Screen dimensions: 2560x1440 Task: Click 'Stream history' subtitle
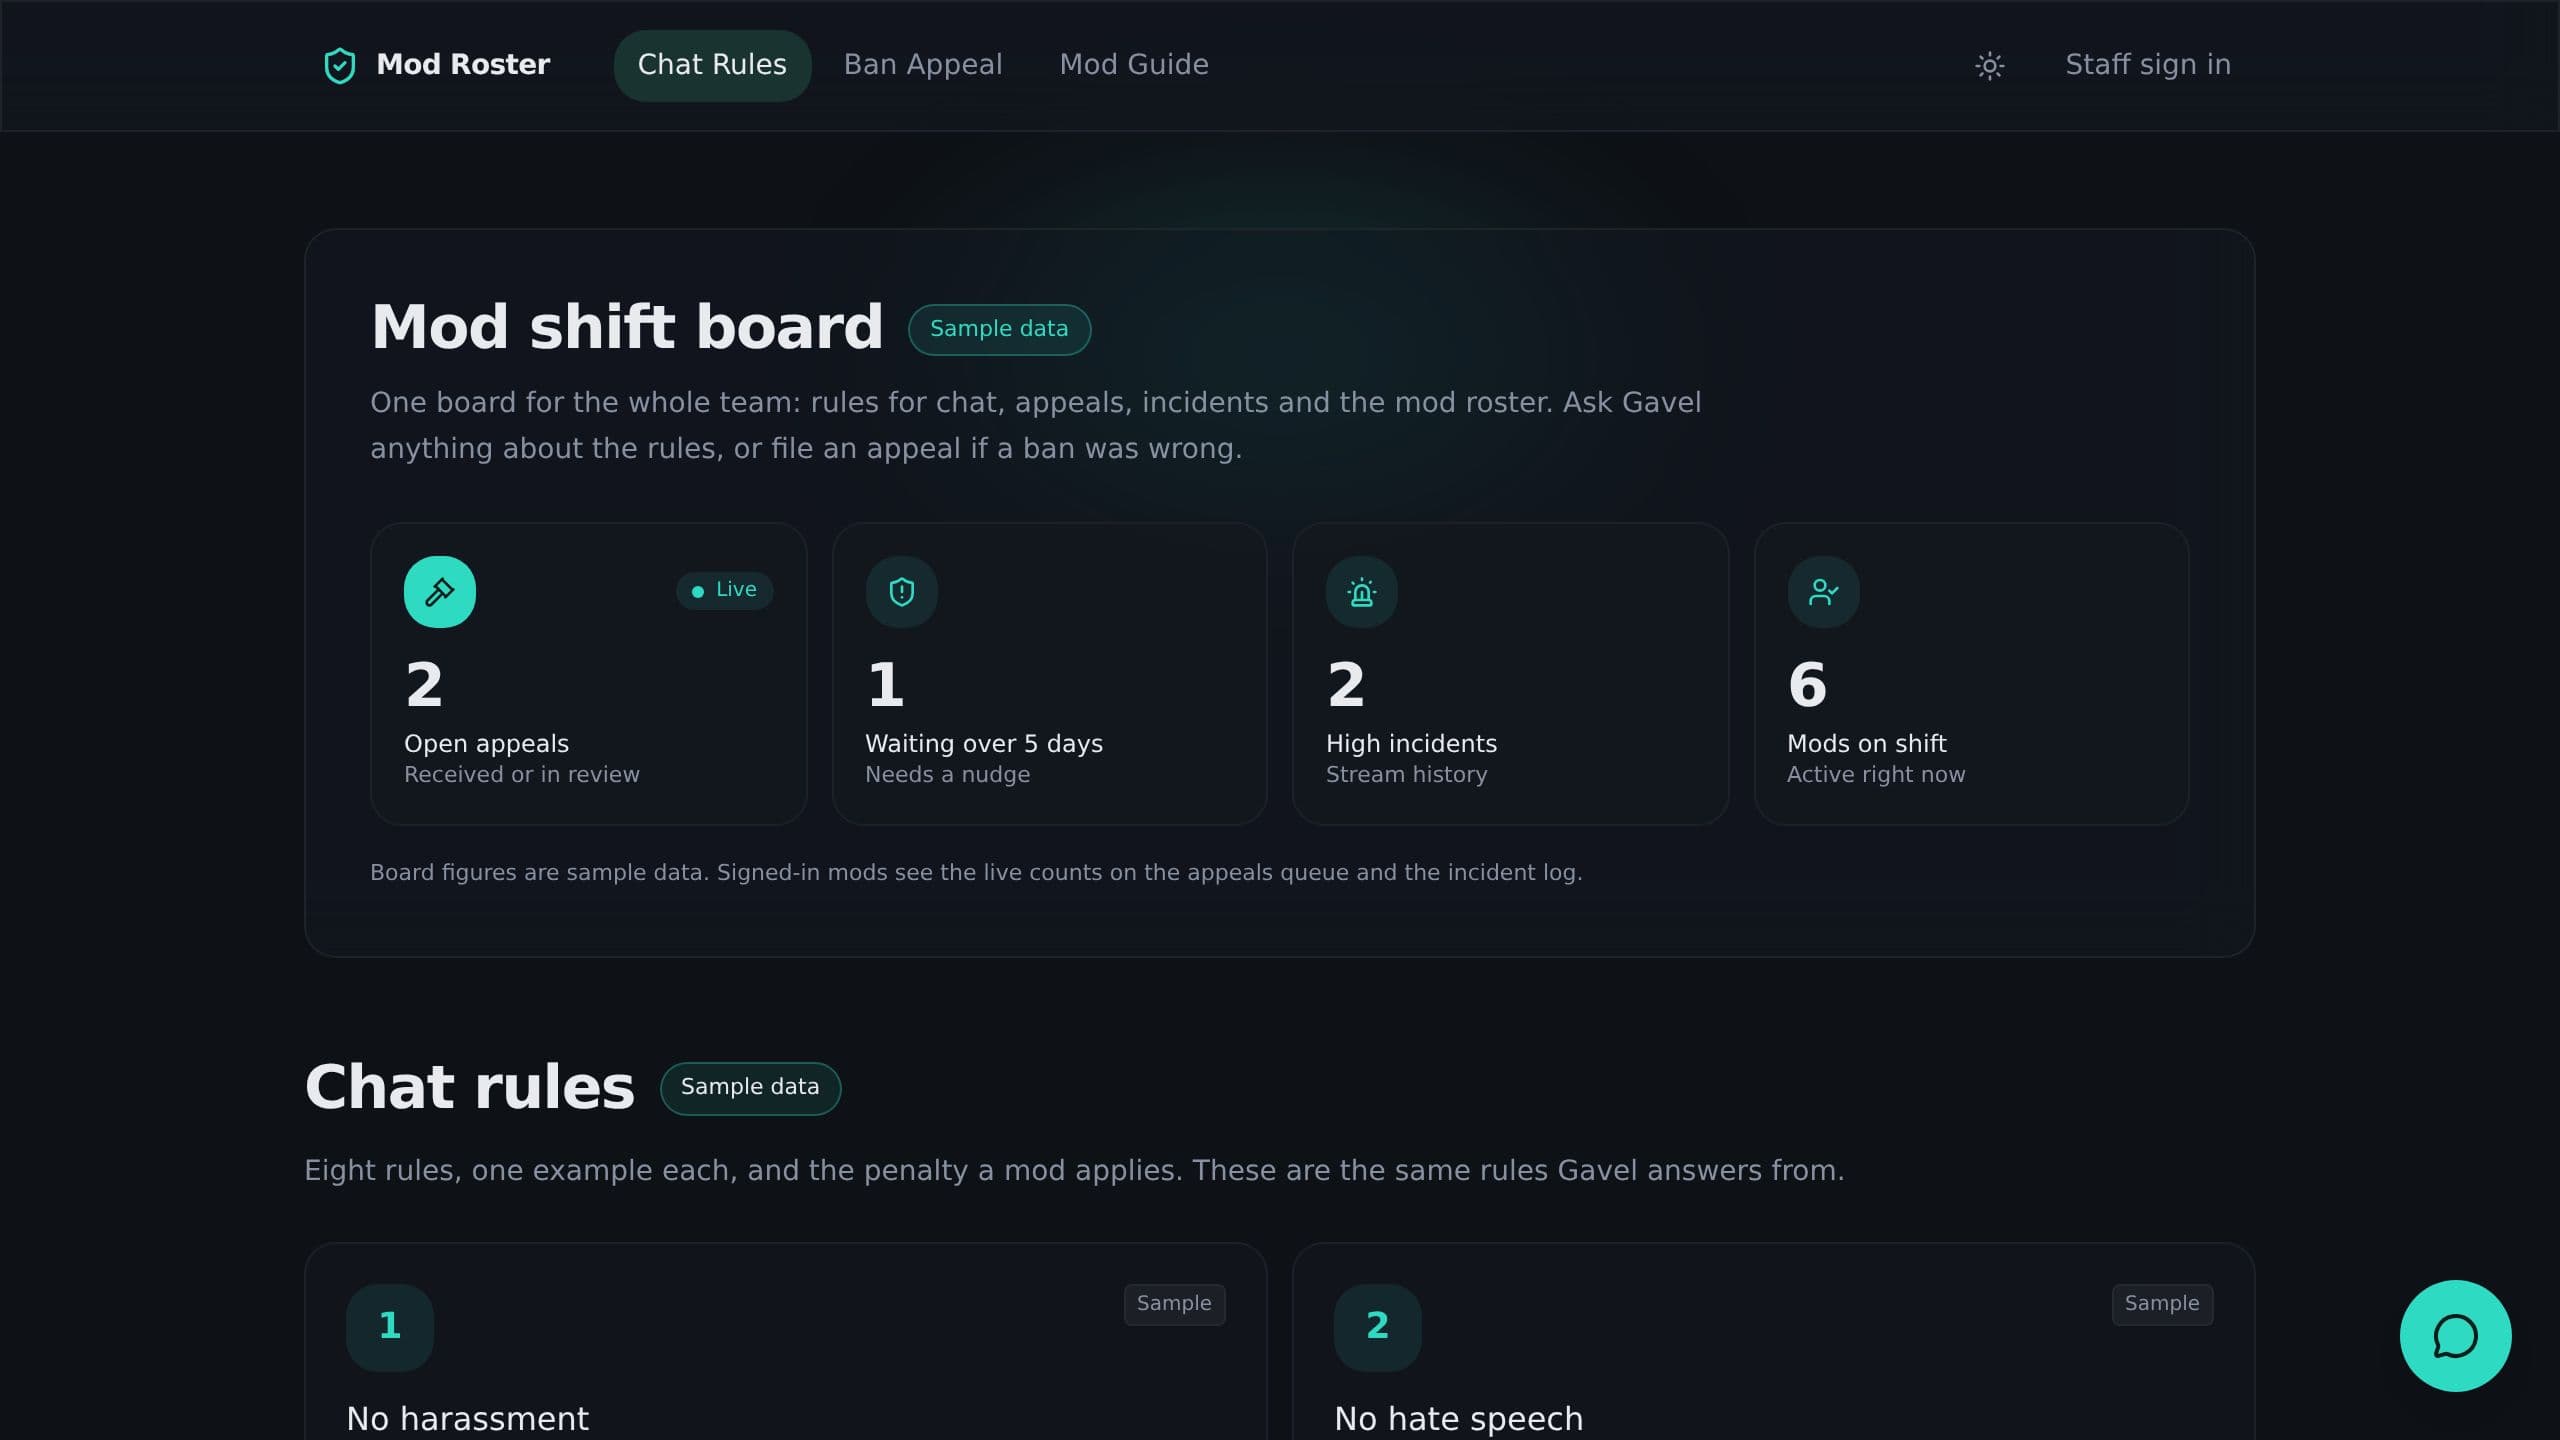[1406, 775]
